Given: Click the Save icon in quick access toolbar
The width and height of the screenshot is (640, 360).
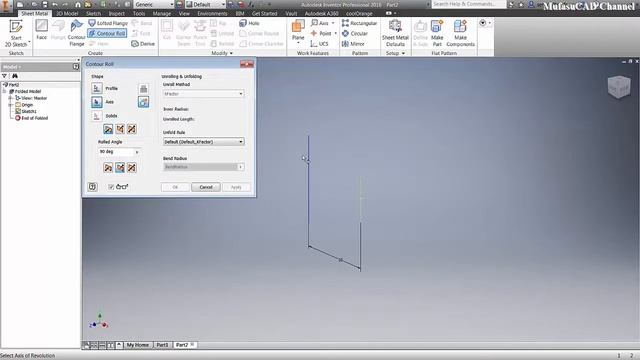Looking at the screenshot, I should coord(45,4).
